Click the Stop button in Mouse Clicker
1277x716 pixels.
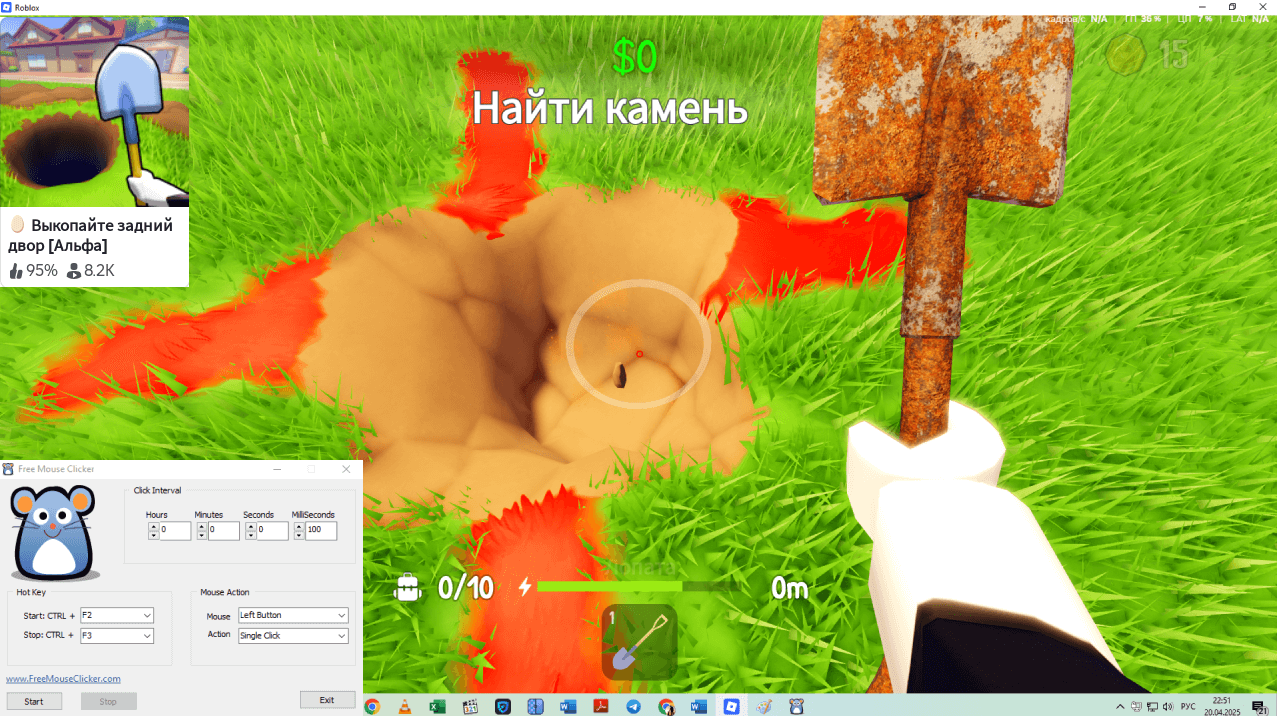tap(108, 701)
